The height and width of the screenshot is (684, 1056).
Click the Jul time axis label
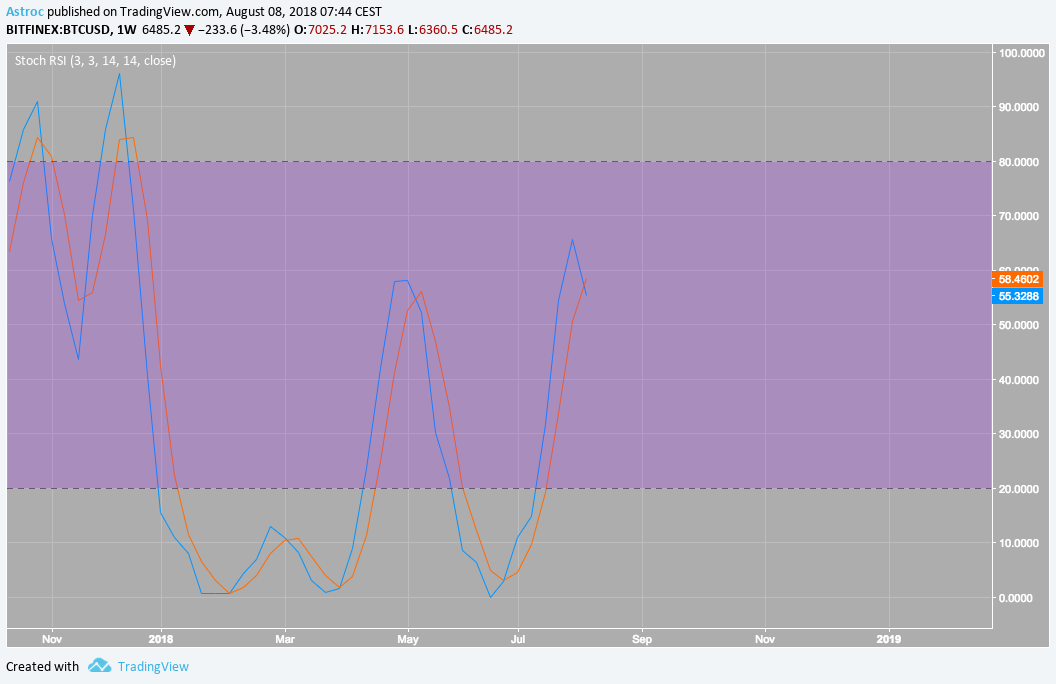coord(518,639)
